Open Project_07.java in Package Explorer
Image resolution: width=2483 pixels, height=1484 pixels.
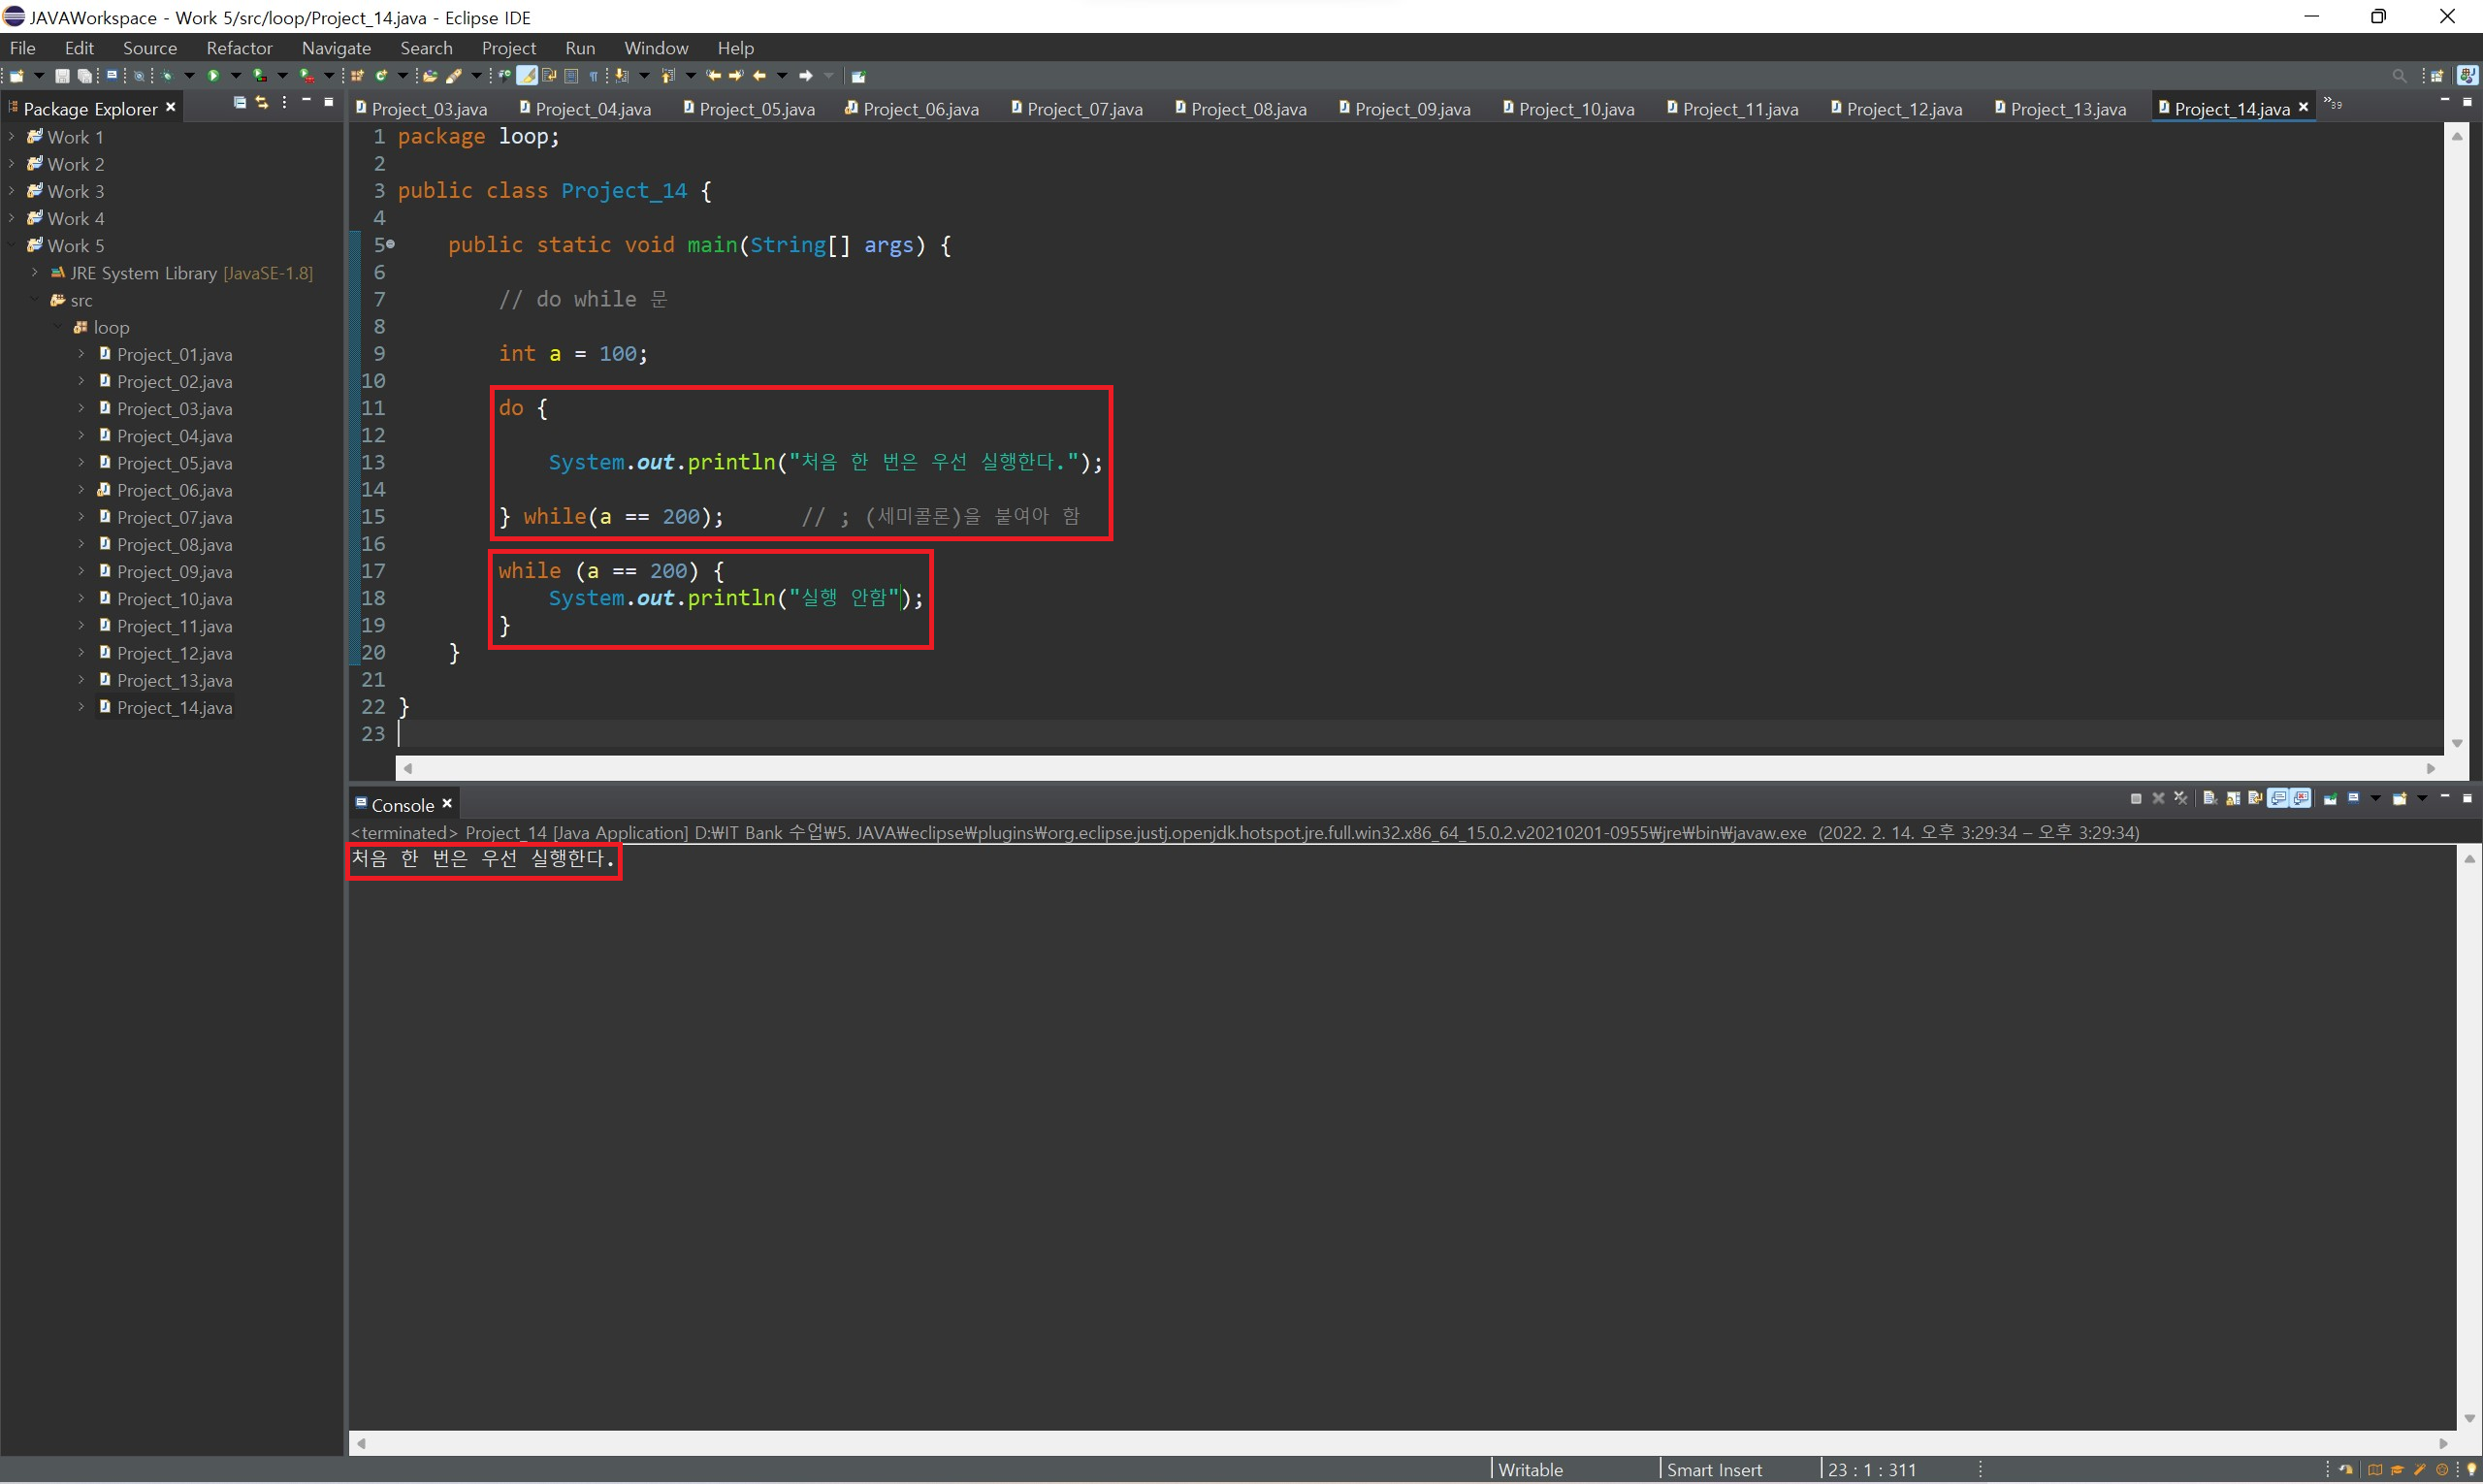coord(174,518)
